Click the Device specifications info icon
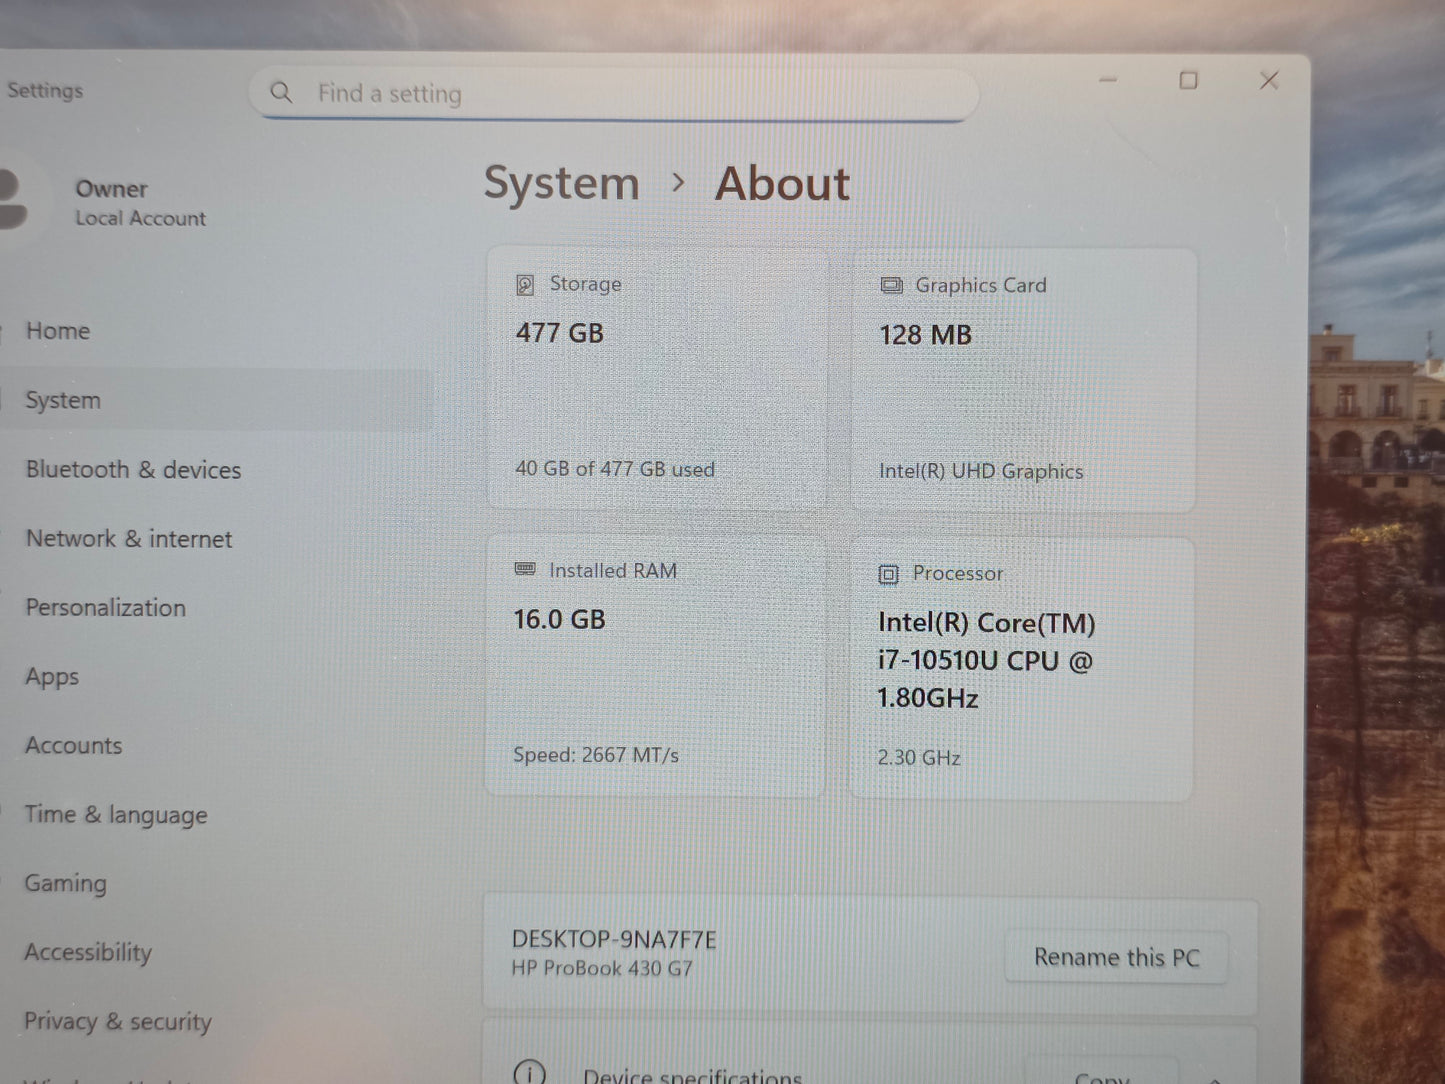The image size is (1445, 1084). 529,1072
